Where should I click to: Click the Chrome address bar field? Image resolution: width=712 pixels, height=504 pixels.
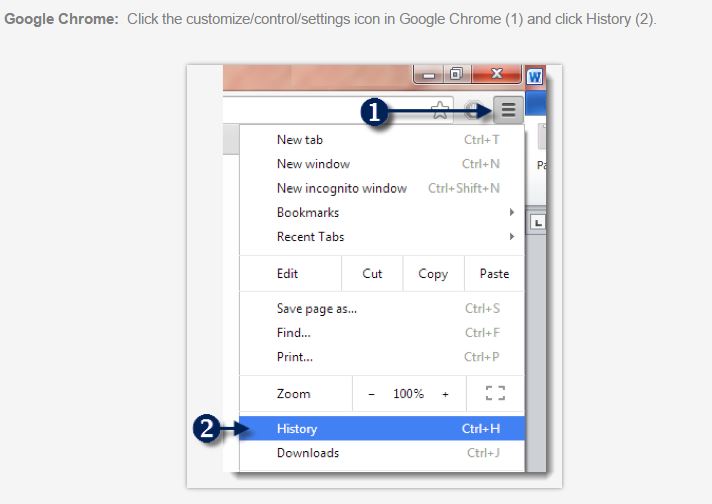click(338, 110)
